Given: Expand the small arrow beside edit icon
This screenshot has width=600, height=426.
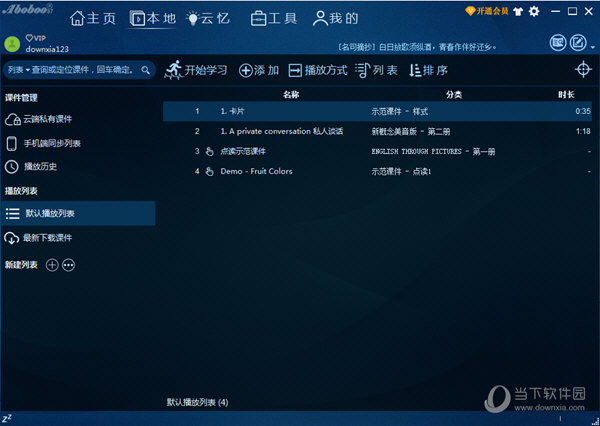Looking at the screenshot, I should click(593, 47).
